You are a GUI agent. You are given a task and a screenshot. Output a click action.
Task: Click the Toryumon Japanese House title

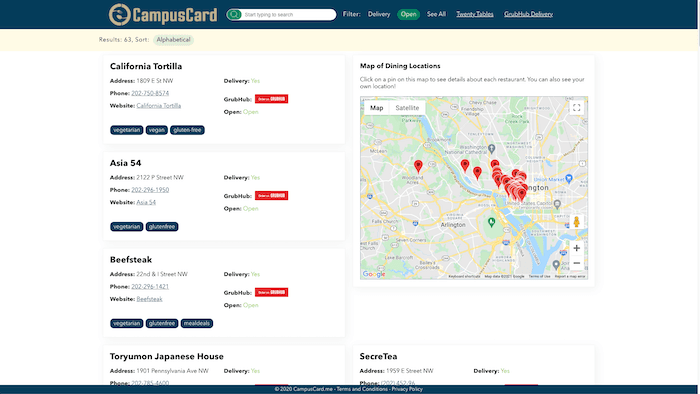[167, 357]
